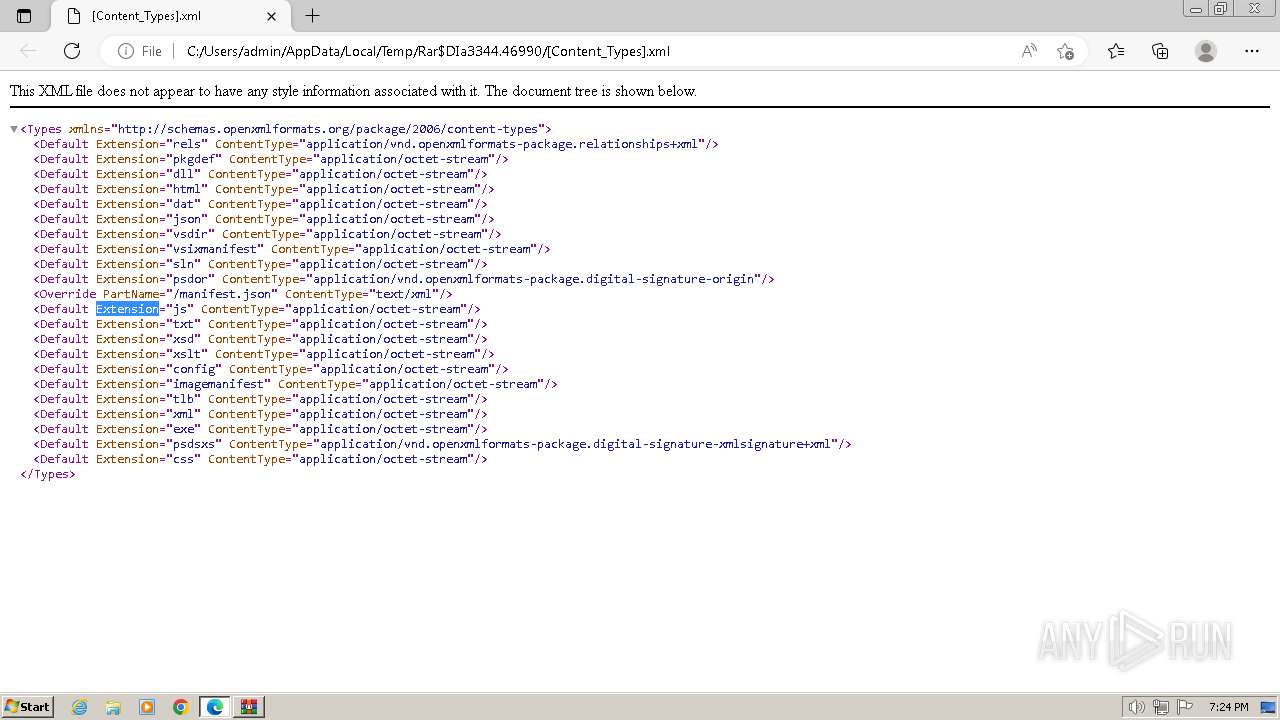Open Read aloud feature
The width and height of the screenshot is (1280, 720).
1029,51
